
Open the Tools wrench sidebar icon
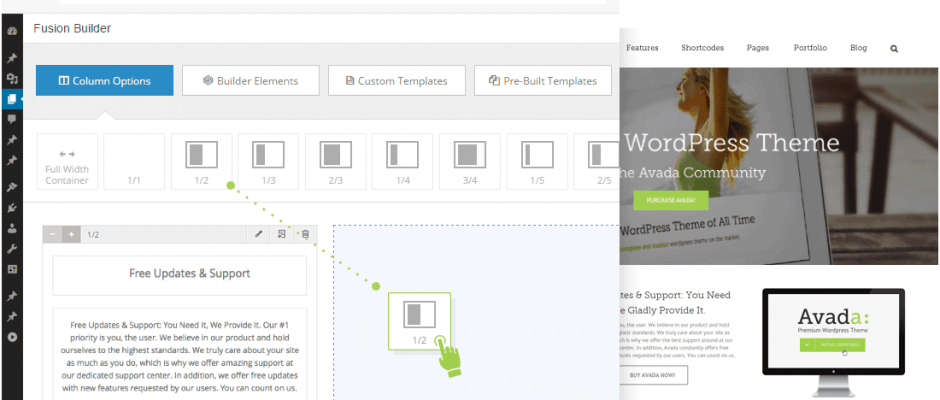point(12,249)
